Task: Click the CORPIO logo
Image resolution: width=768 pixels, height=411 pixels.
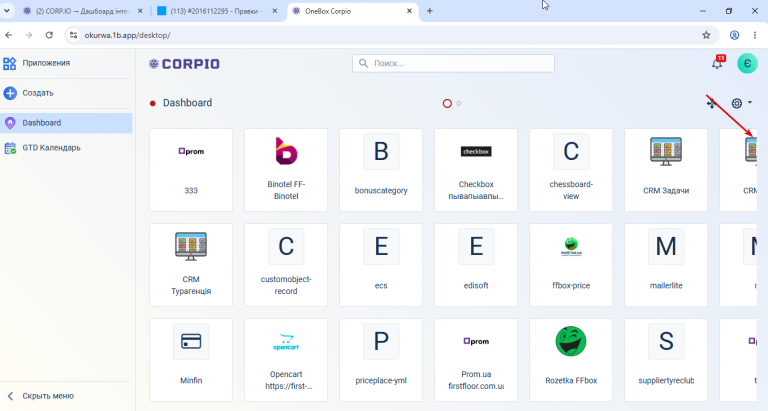Action: click(x=185, y=64)
